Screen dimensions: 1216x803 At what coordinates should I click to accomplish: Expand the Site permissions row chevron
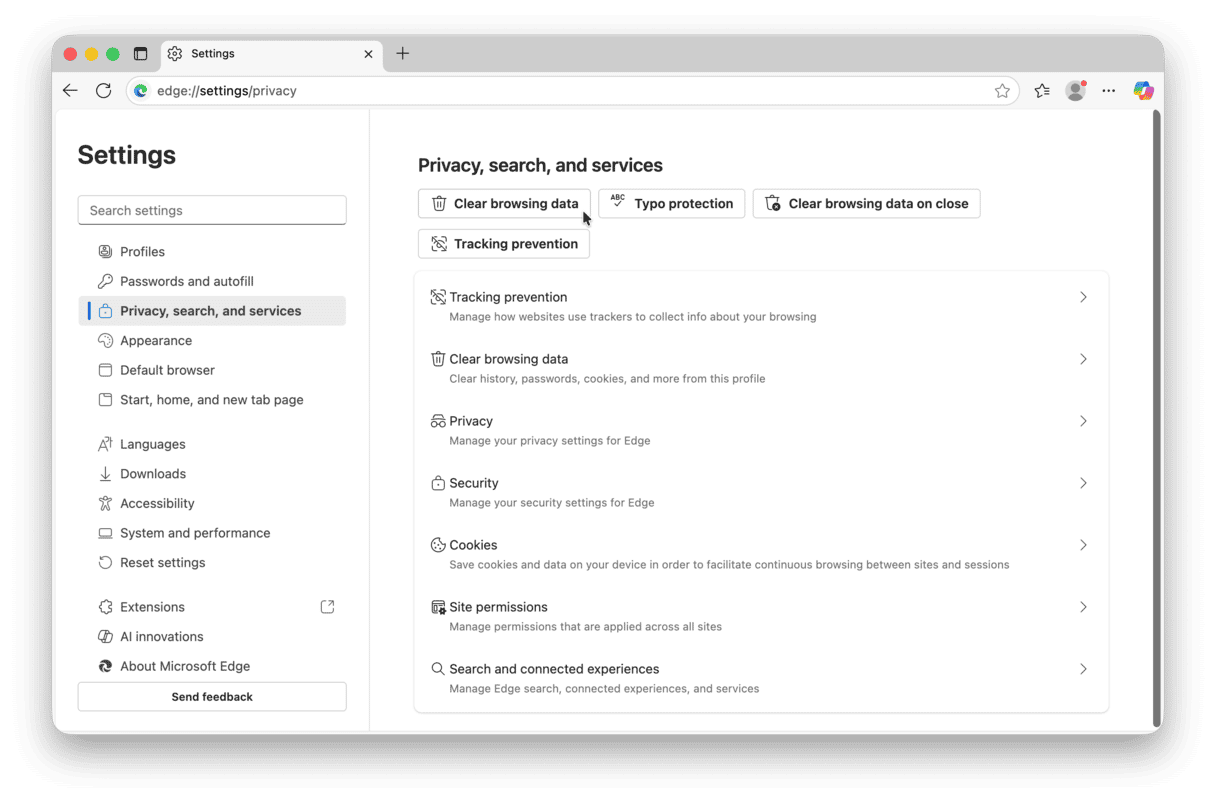[1083, 607]
